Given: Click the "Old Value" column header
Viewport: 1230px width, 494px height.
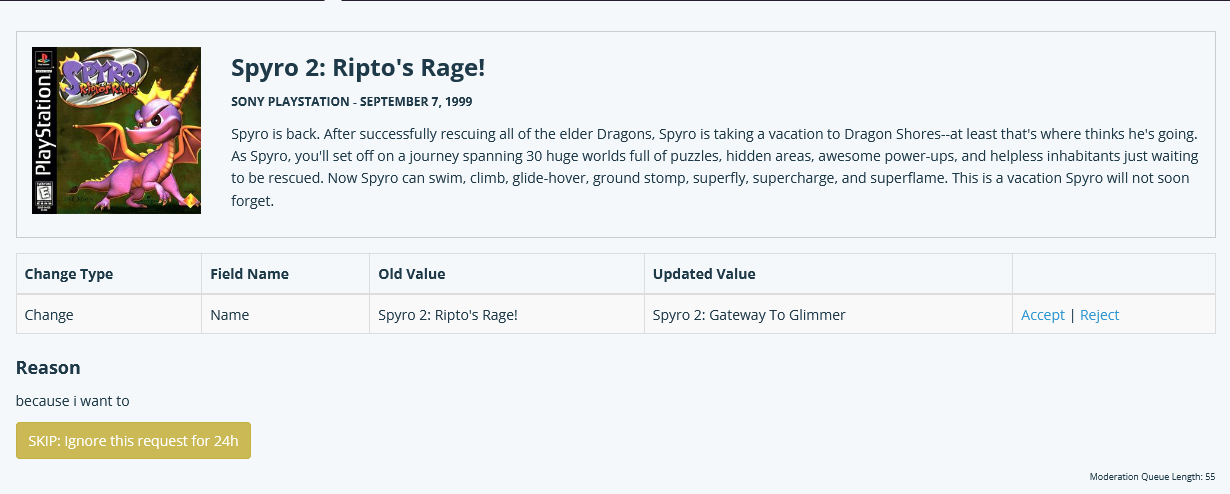Looking at the screenshot, I should [x=507, y=274].
